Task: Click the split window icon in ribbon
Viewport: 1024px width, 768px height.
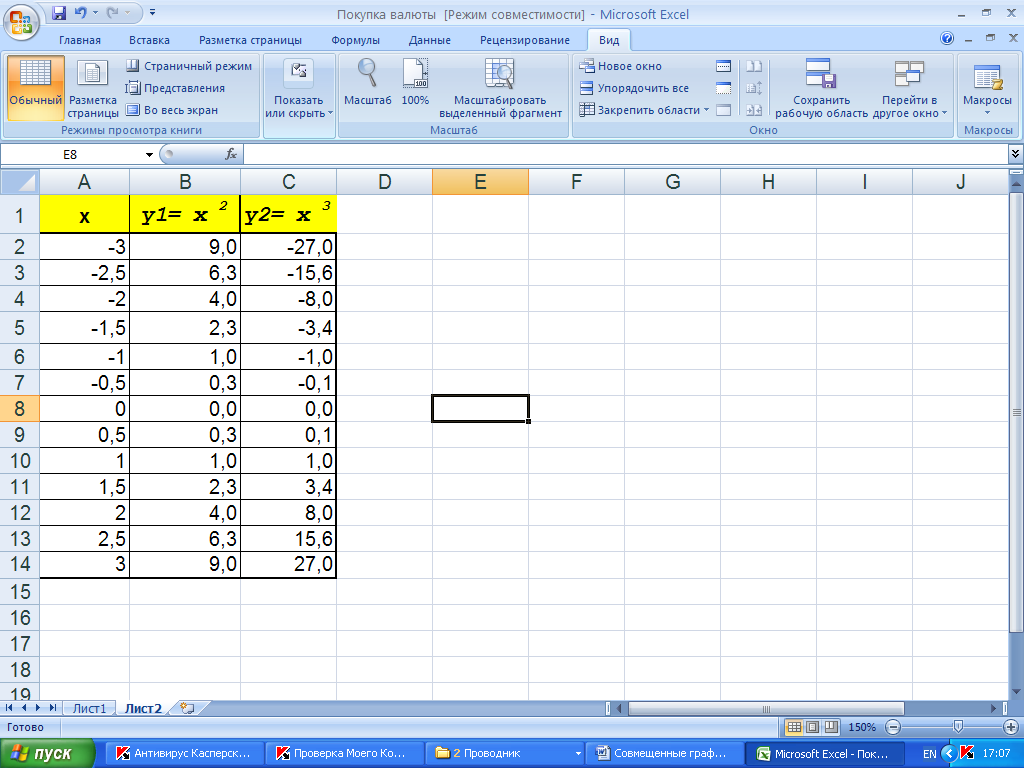Action: pos(724,66)
